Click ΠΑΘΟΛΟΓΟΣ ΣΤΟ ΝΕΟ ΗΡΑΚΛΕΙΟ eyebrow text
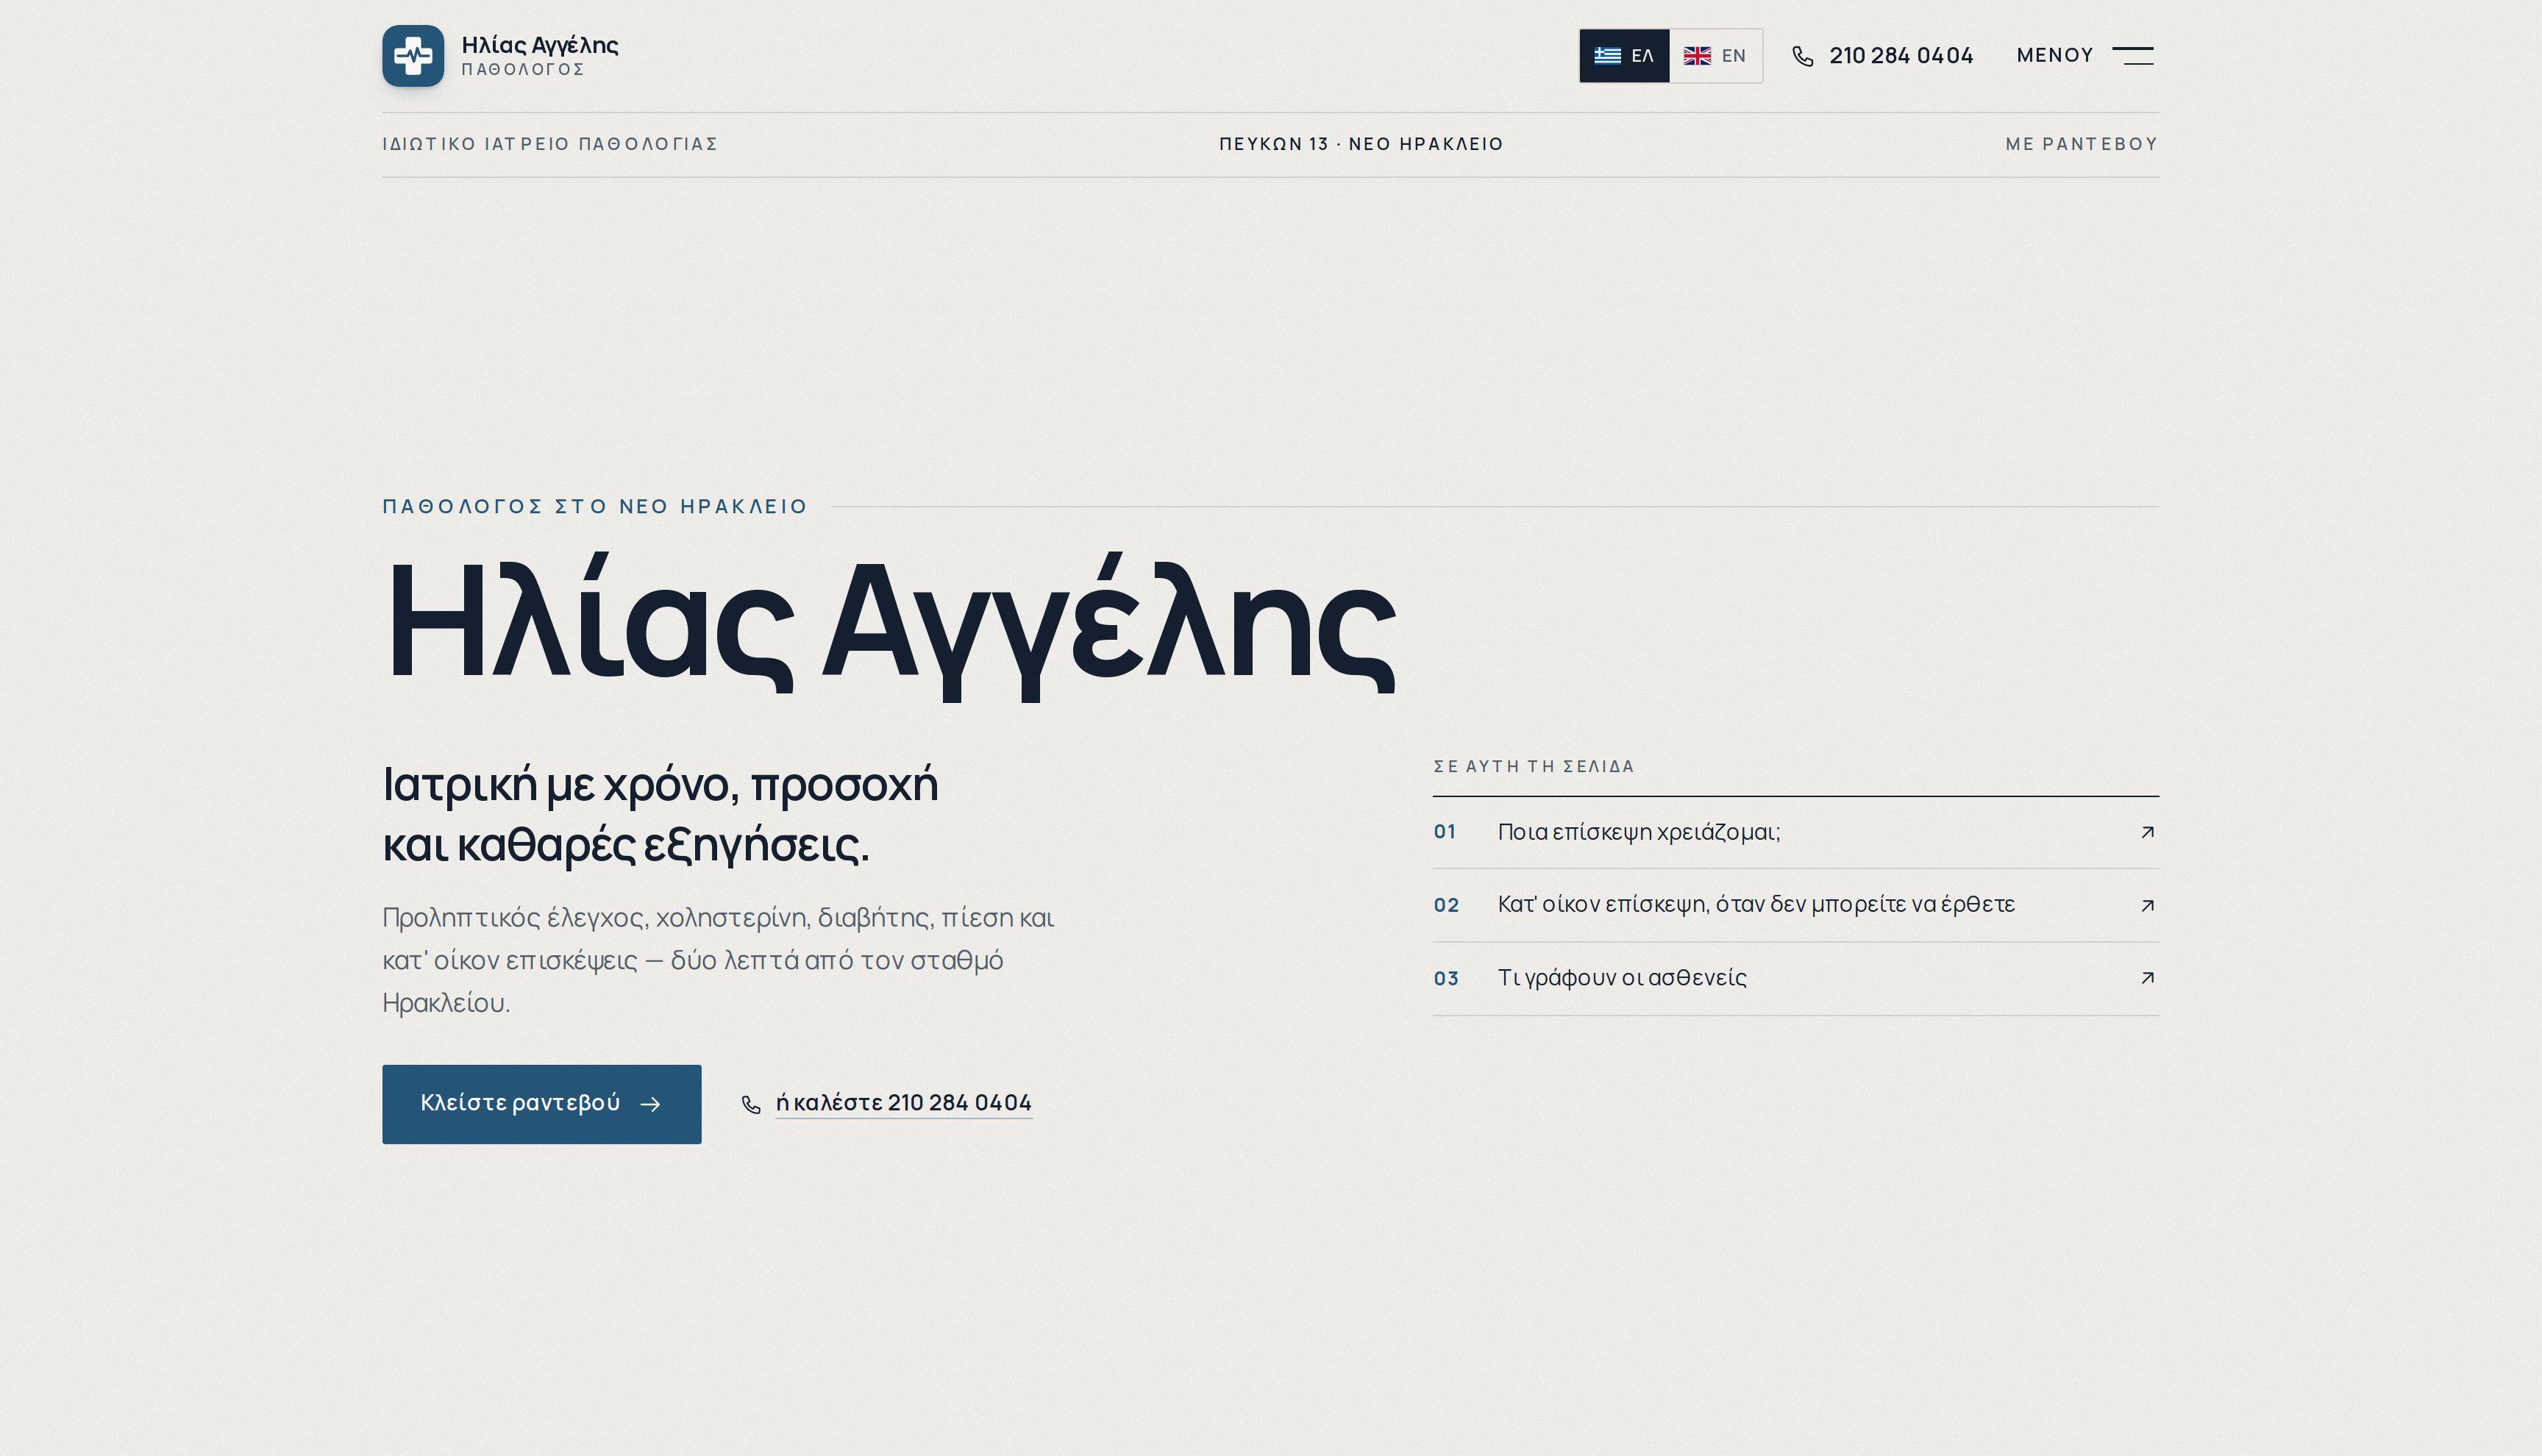Image resolution: width=2542 pixels, height=1456 pixels. (595, 506)
